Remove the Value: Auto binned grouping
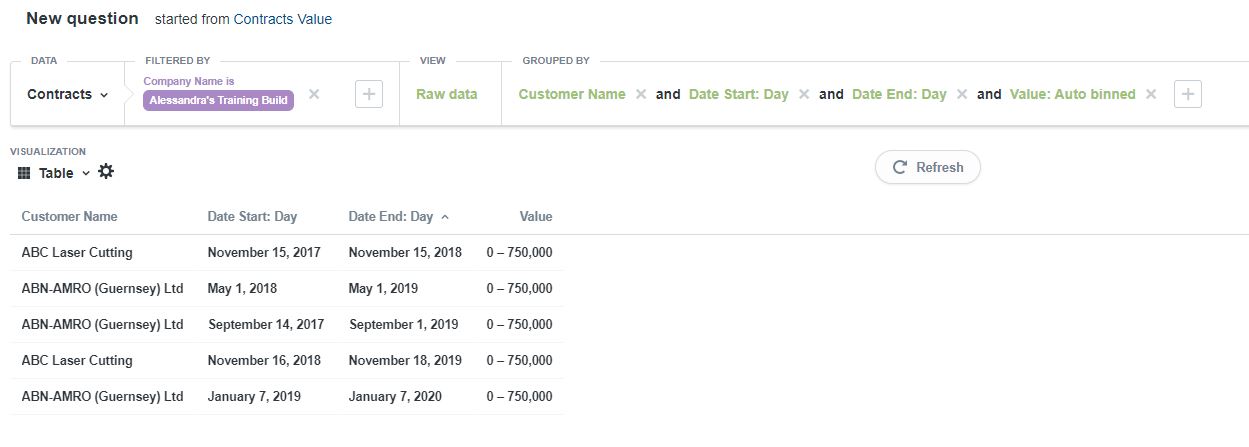 click(1151, 94)
